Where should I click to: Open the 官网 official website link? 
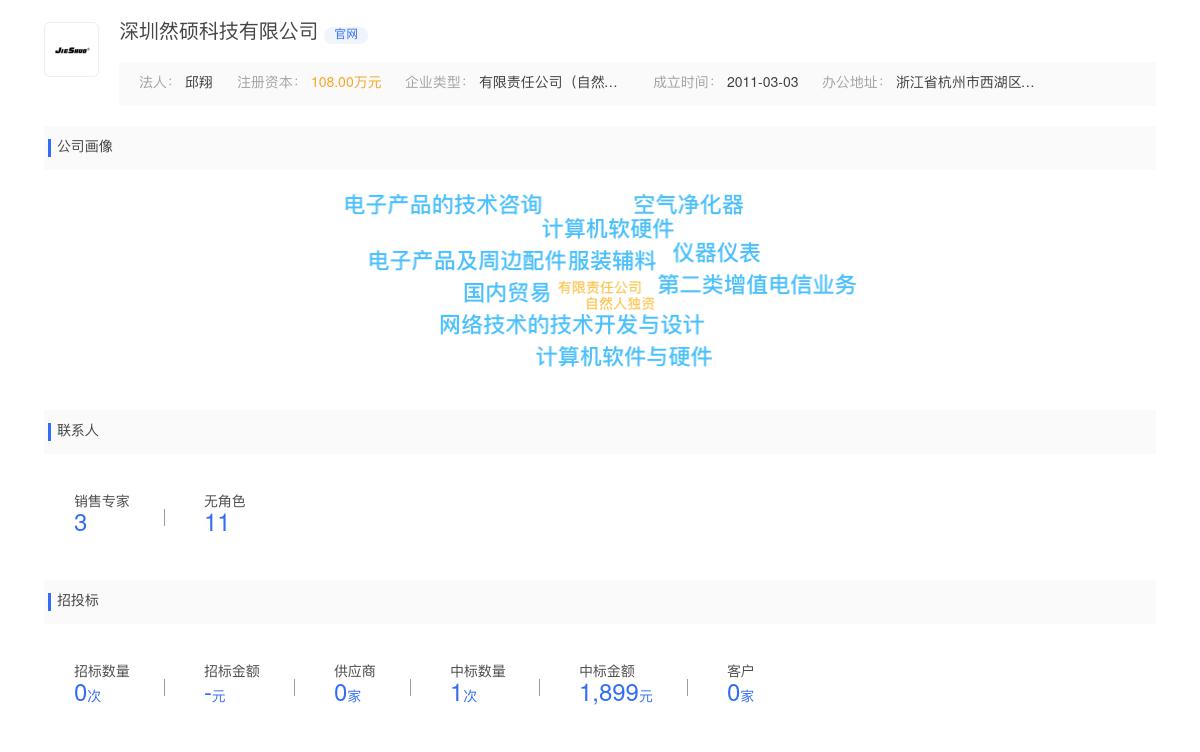(346, 34)
